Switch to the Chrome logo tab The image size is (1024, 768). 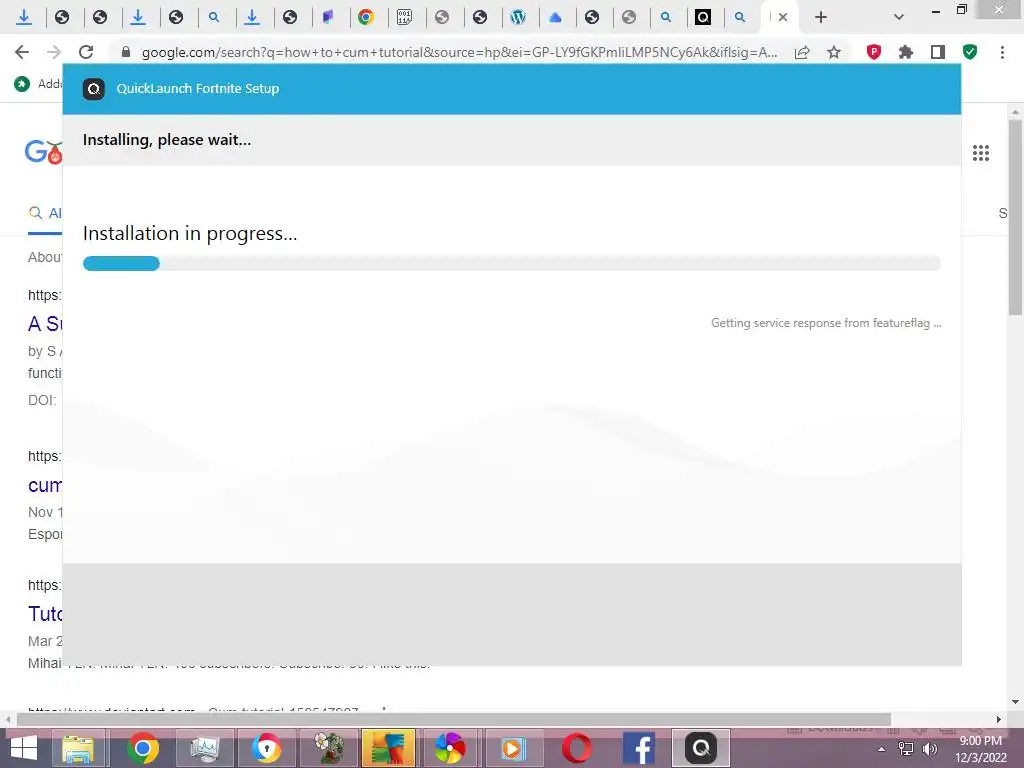click(366, 17)
